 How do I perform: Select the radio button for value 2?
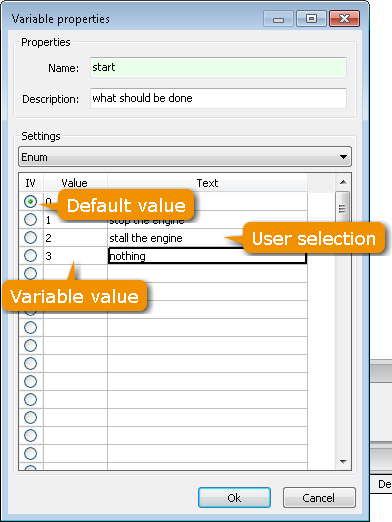(x=30, y=237)
